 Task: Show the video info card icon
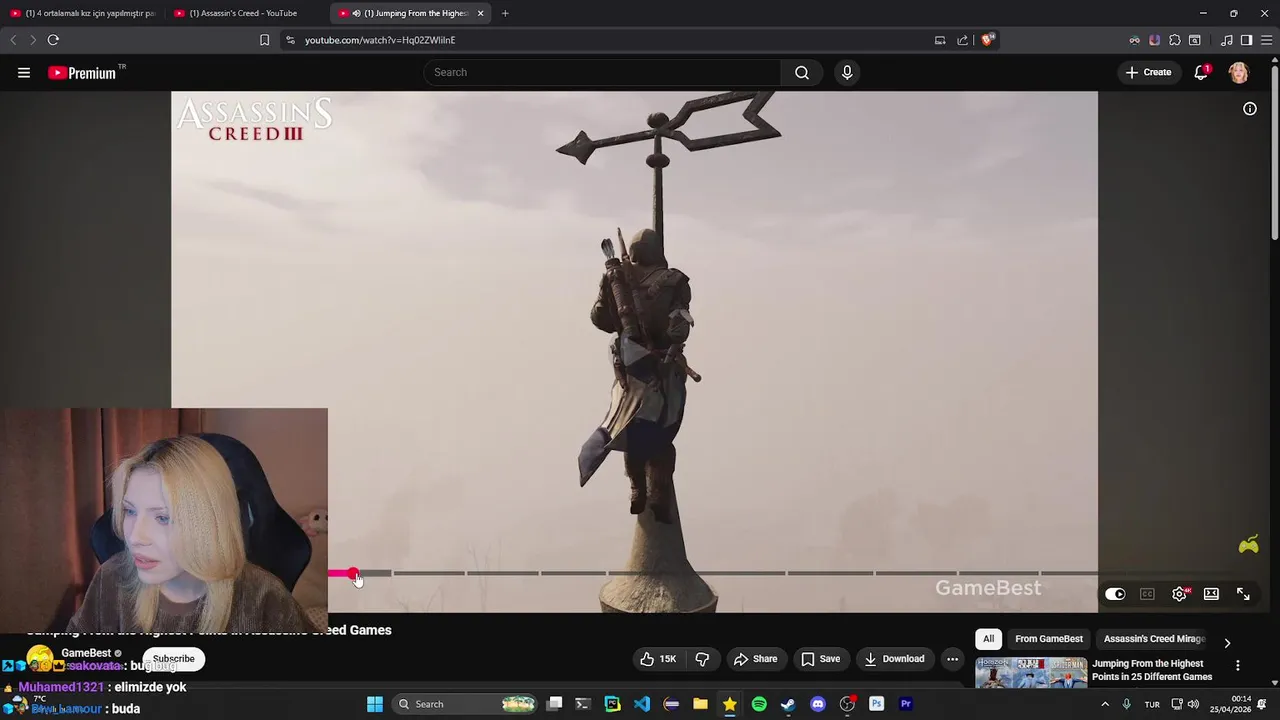pos(1250,109)
